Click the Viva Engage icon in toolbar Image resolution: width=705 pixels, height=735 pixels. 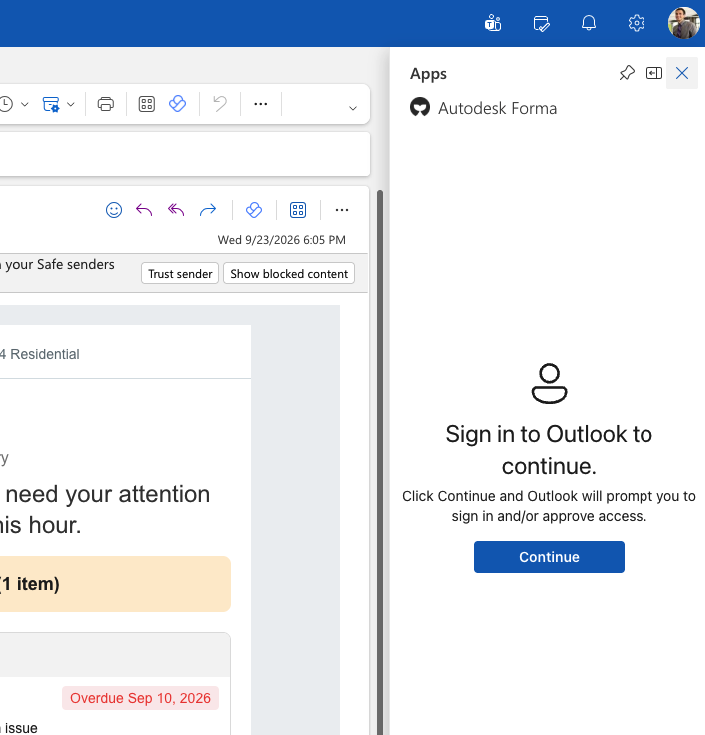pos(177,104)
